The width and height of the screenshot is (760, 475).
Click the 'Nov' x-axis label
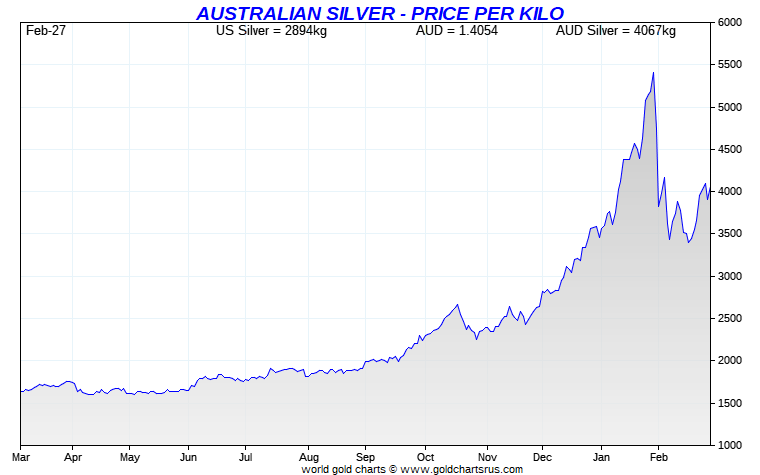(x=487, y=457)
